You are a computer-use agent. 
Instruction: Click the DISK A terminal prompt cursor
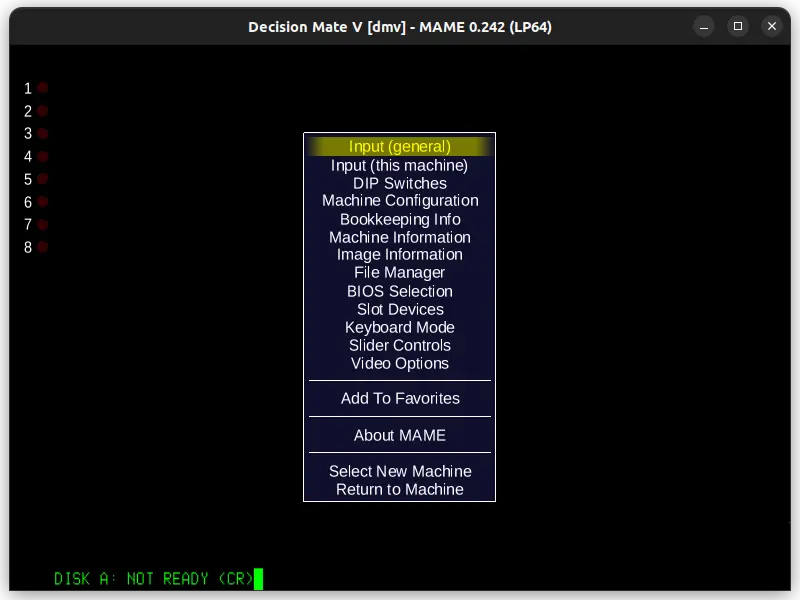coord(259,578)
